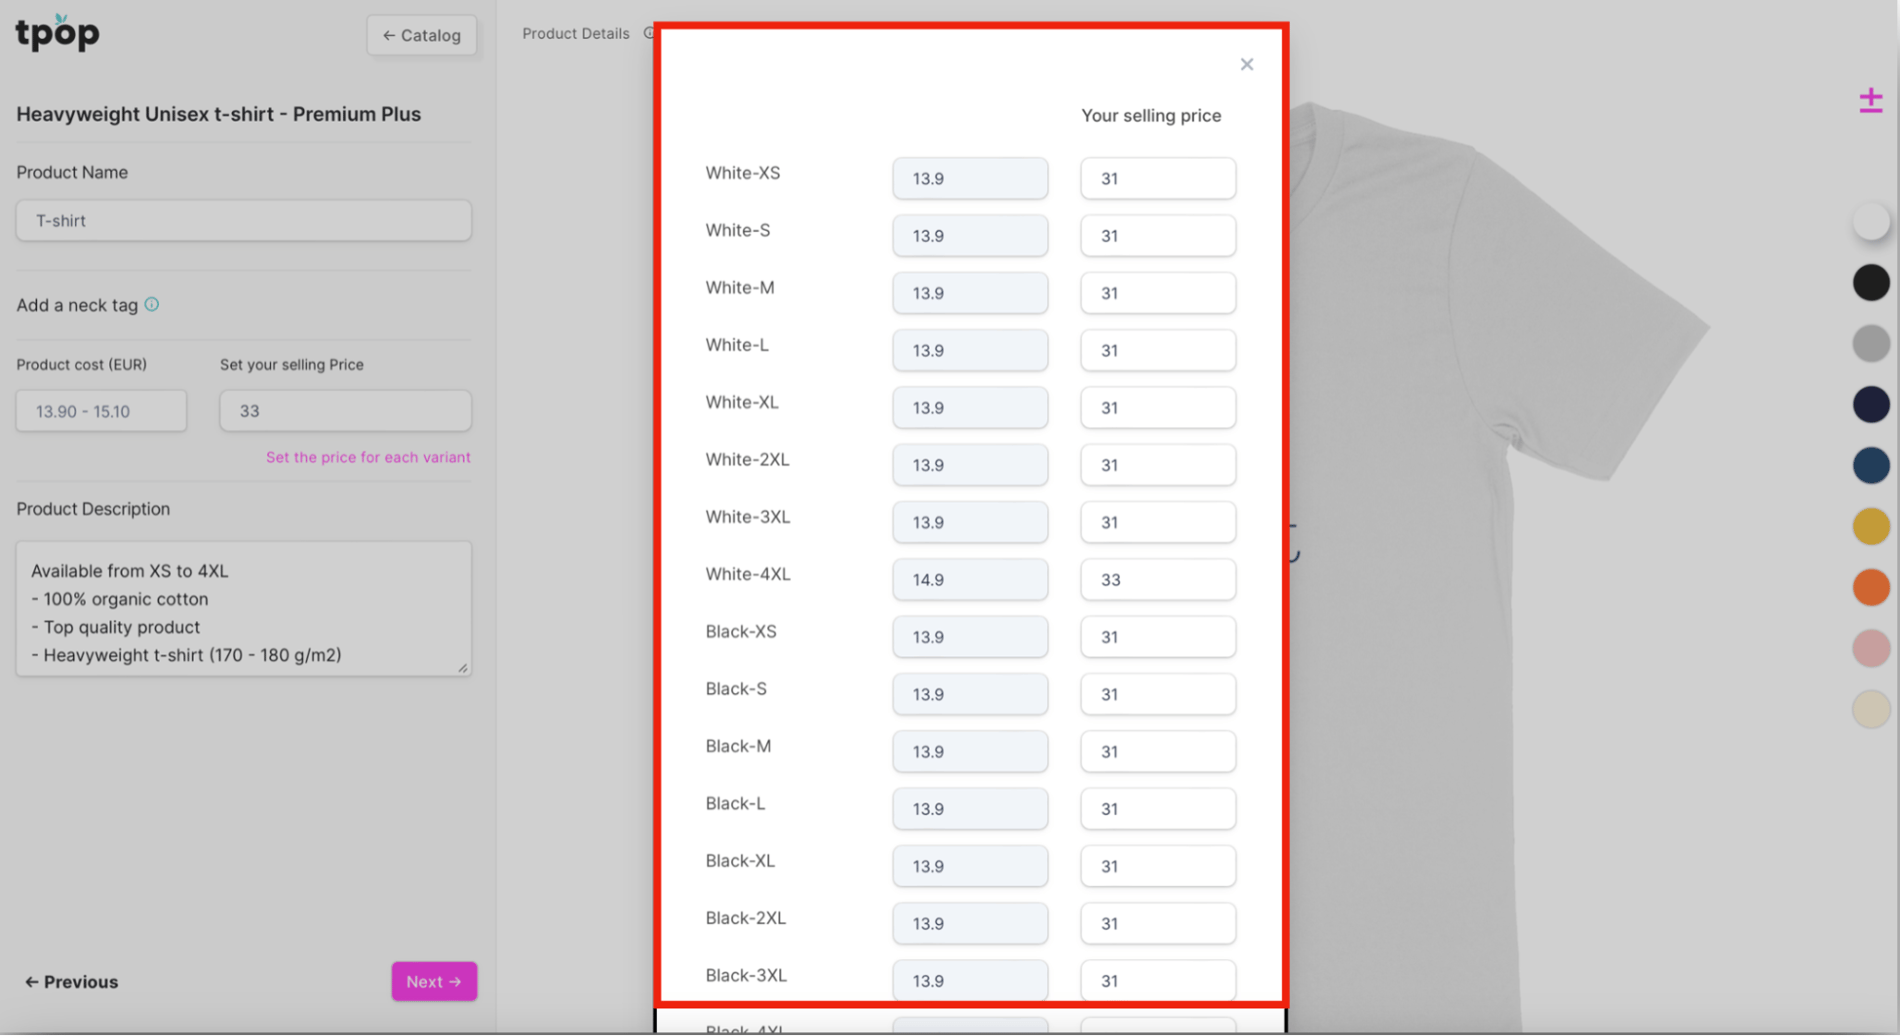
Task: Click the Next button
Action: point(434,981)
